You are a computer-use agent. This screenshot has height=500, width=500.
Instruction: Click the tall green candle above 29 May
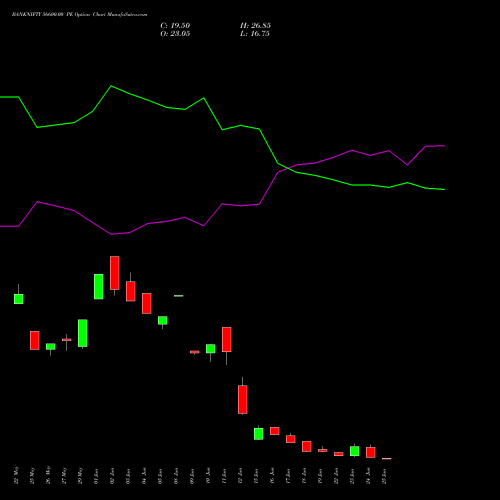pyautogui.click(x=83, y=333)
